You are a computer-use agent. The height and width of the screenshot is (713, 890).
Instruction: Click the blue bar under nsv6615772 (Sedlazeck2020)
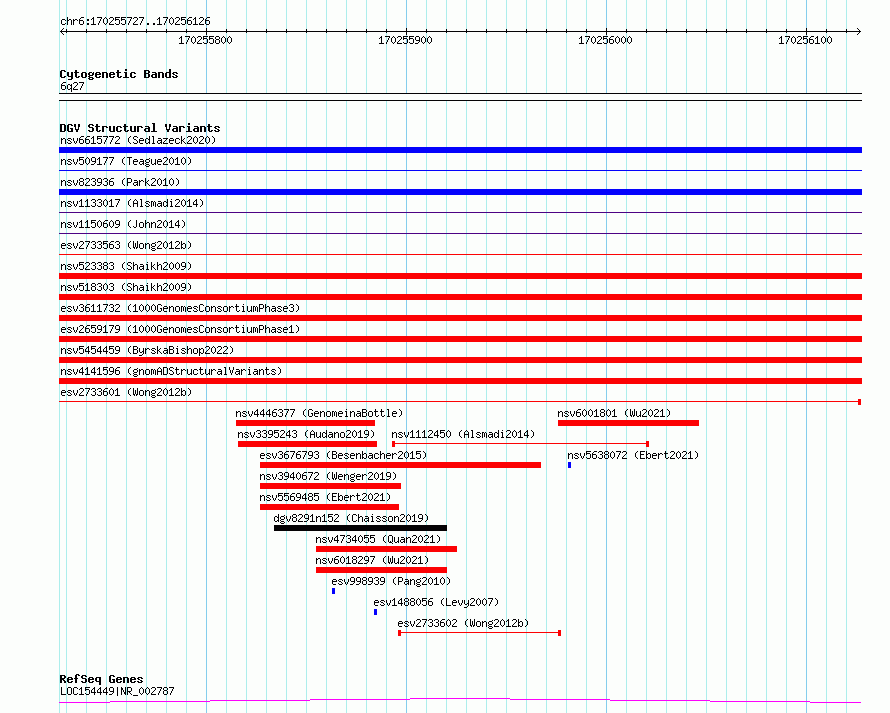coord(460,150)
